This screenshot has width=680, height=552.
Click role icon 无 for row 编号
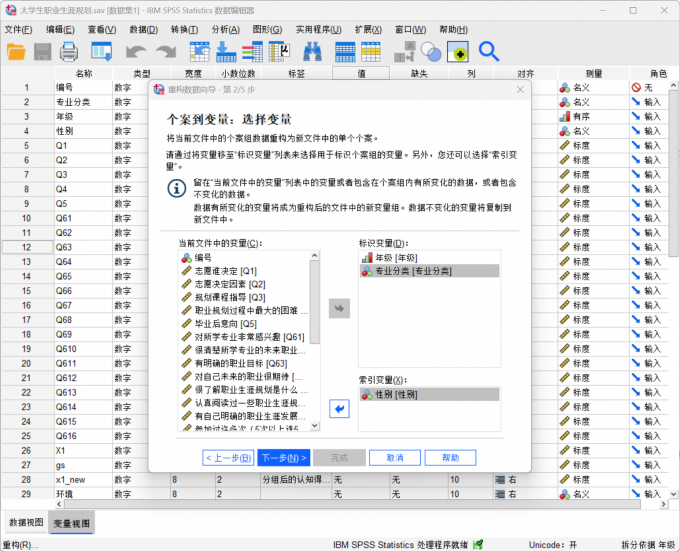636,88
